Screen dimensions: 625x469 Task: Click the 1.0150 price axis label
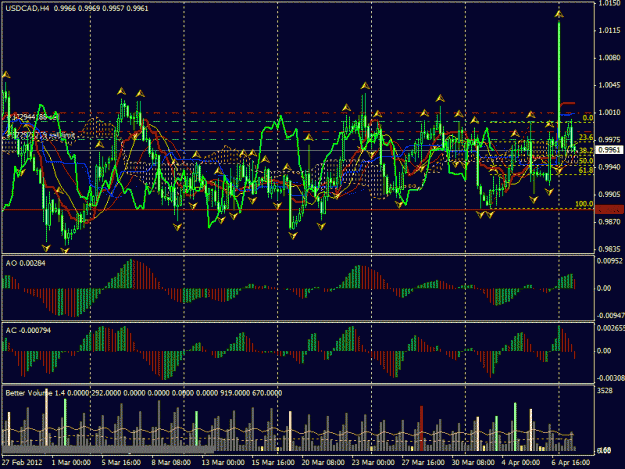pos(610,4)
